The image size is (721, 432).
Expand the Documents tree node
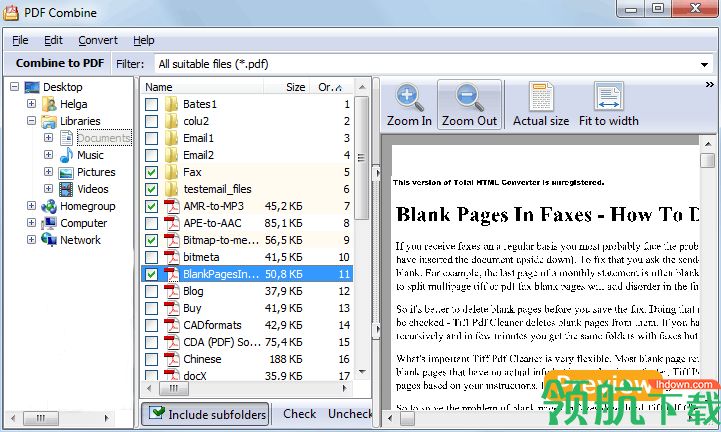click(48, 138)
